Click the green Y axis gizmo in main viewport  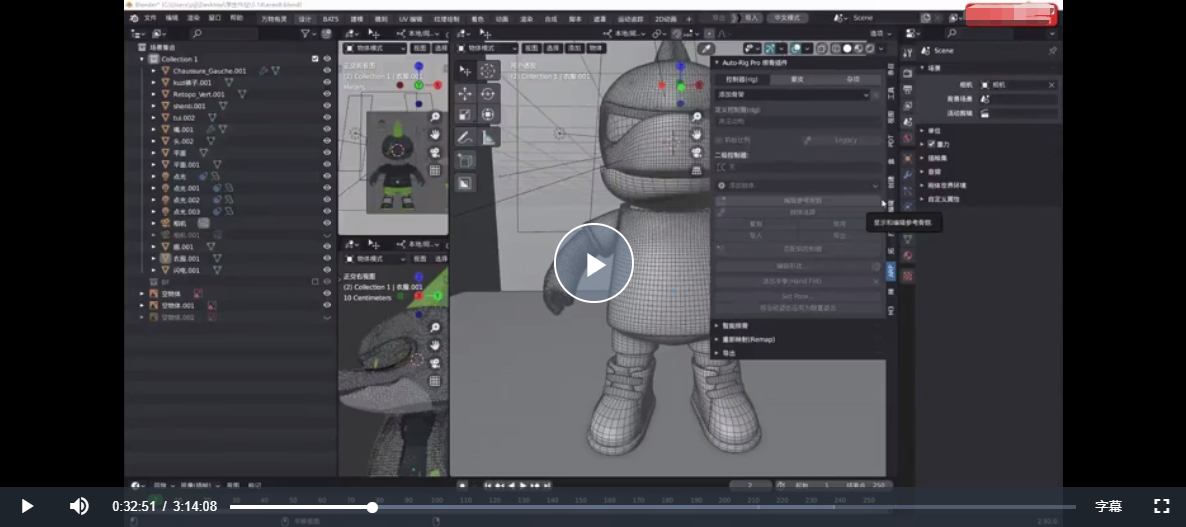coord(680,87)
